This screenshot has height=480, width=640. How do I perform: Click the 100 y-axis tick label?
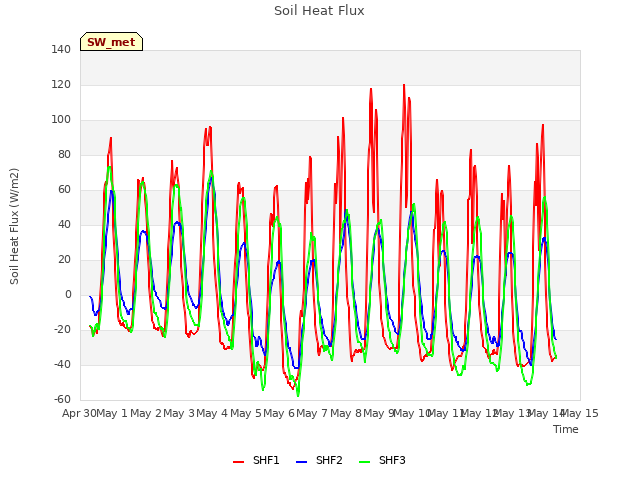pyautogui.click(x=61, y=120)
